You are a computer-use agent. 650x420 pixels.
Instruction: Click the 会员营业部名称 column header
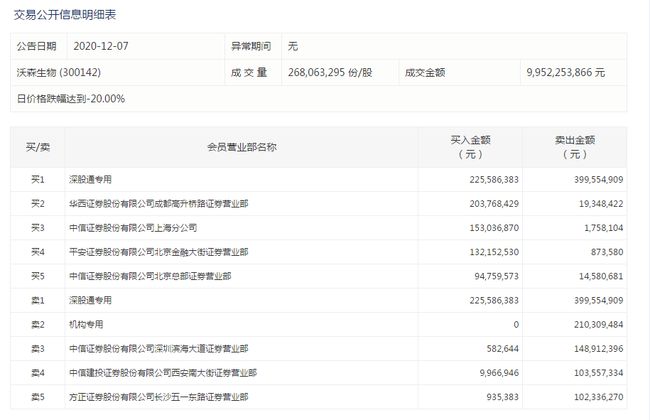[x=242, y=147]
